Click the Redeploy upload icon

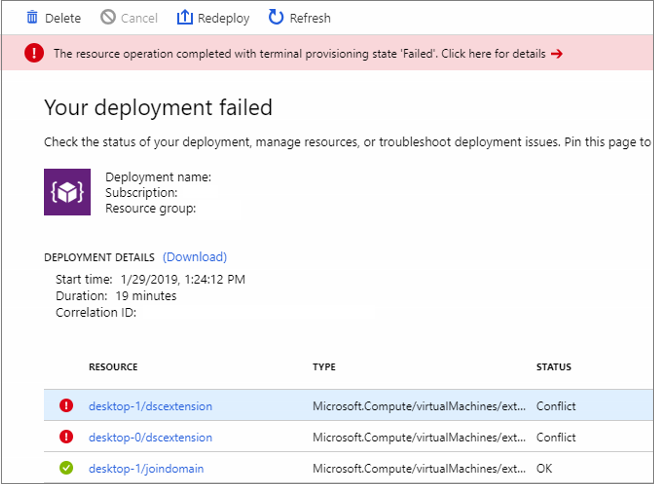coord(184,18)
